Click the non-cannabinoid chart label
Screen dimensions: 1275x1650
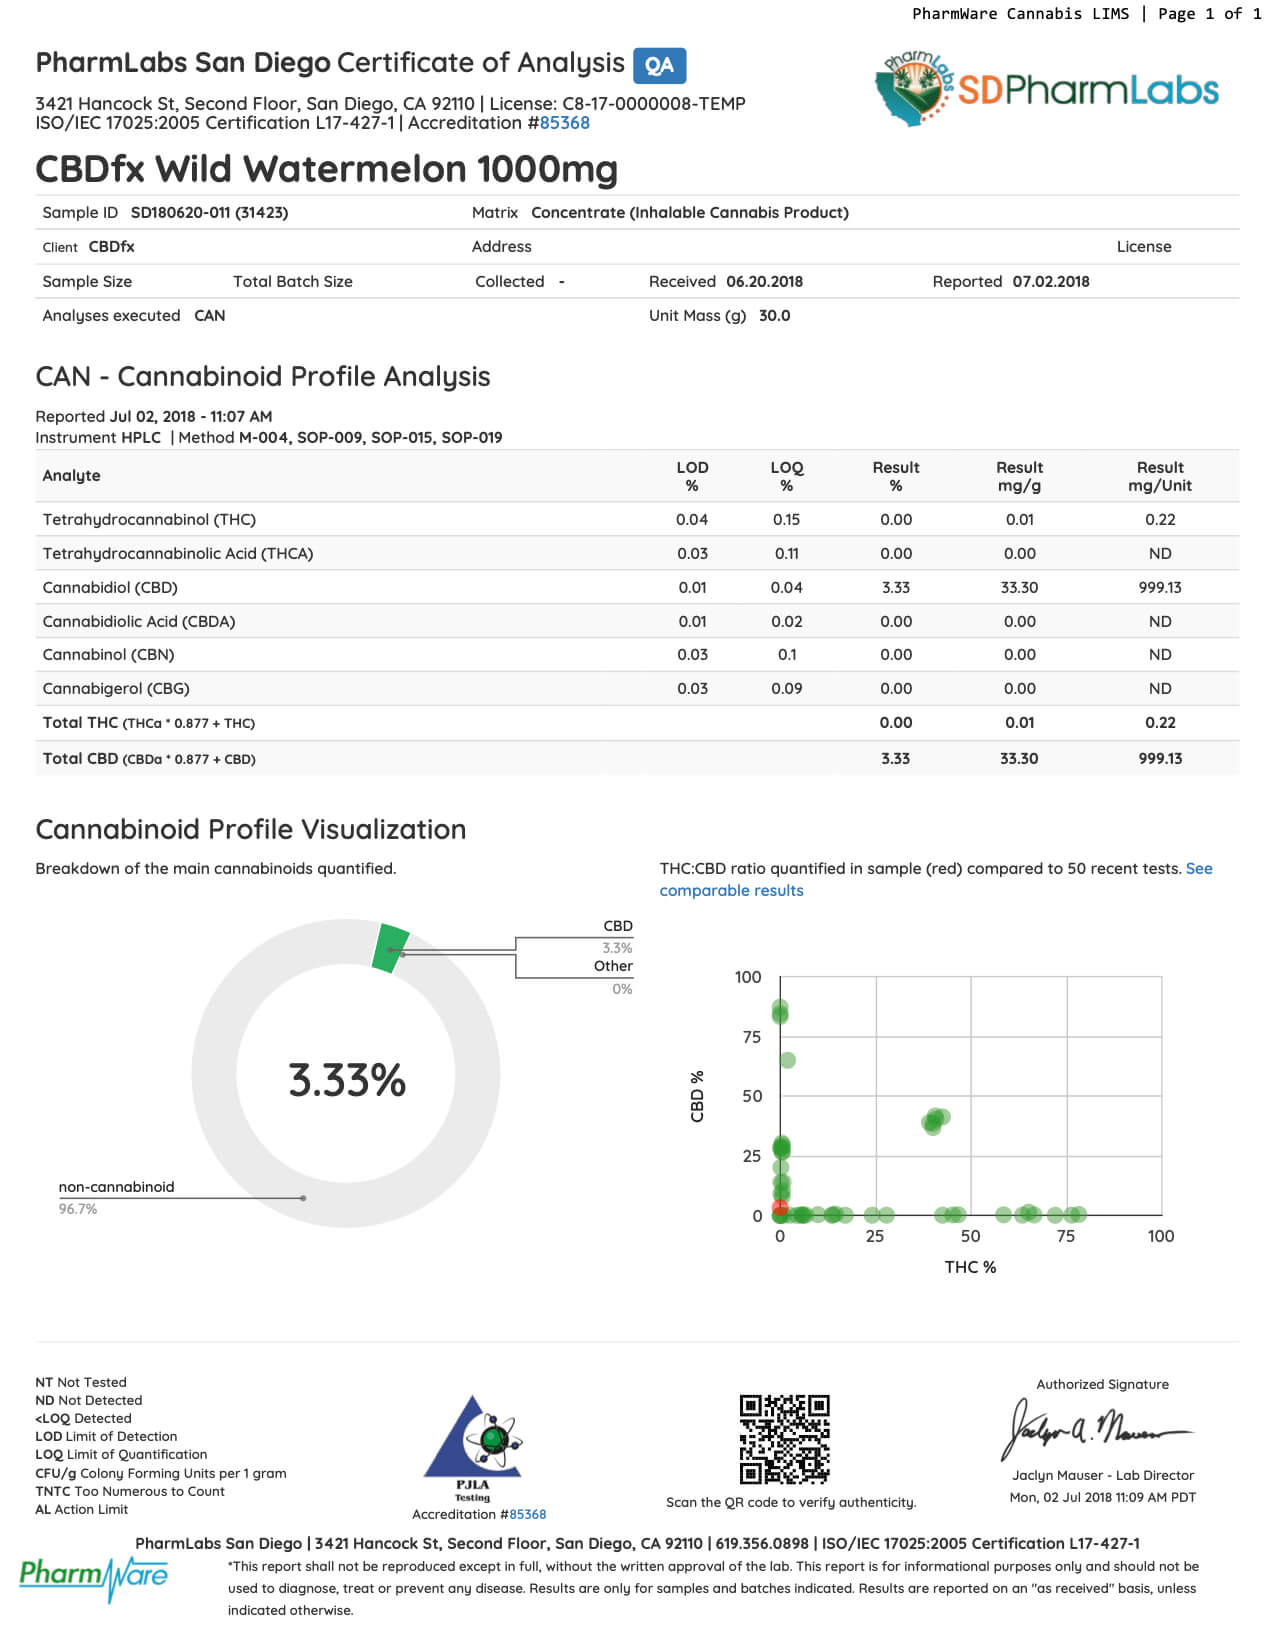pos(116,1187)
